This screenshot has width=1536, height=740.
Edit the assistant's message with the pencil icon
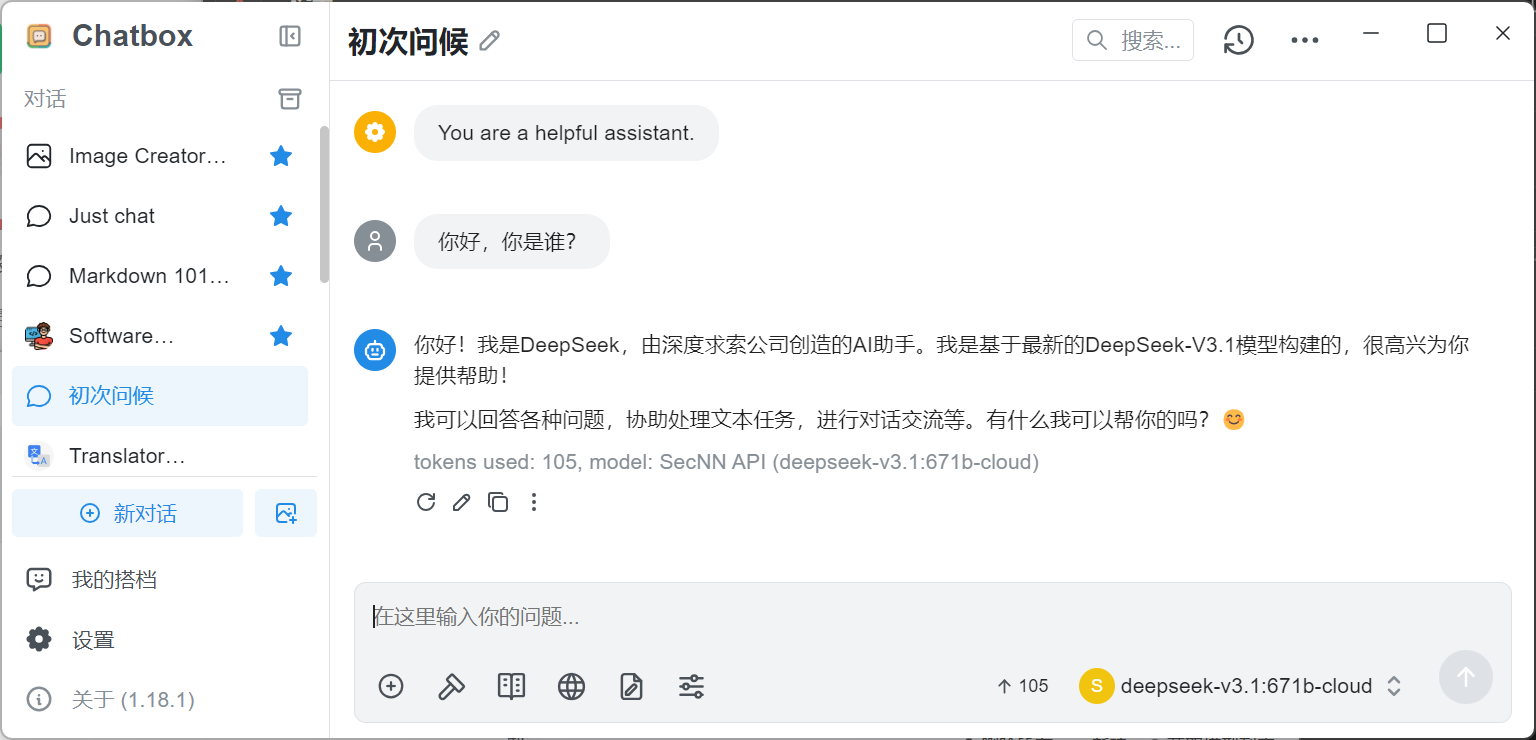coord(461,502)
